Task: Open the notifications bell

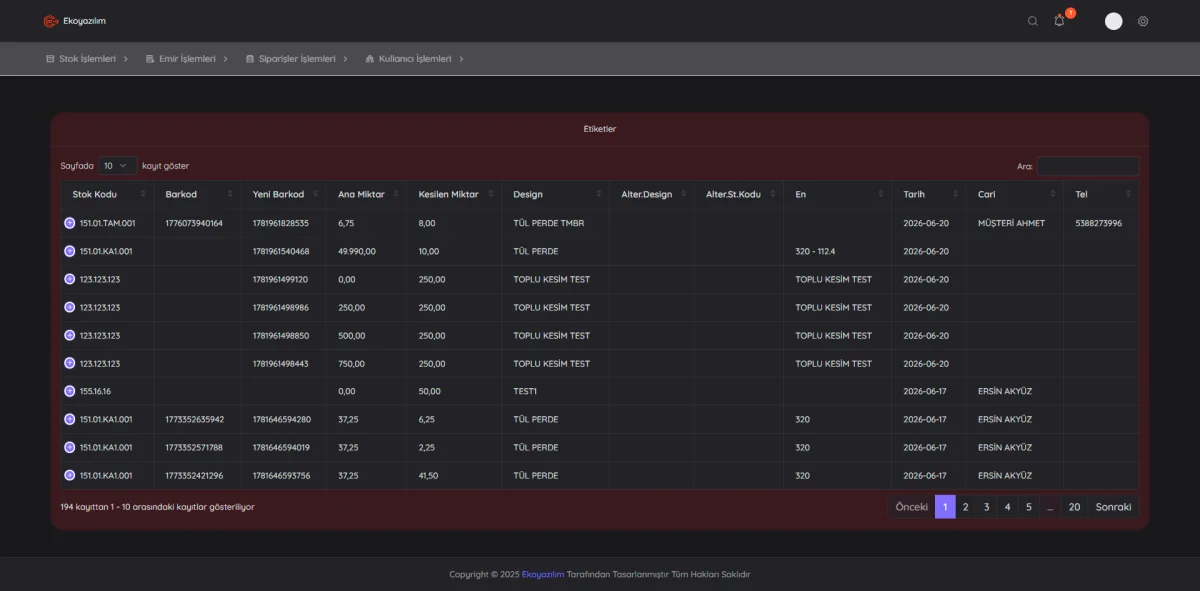Action: coord(1059,21)
